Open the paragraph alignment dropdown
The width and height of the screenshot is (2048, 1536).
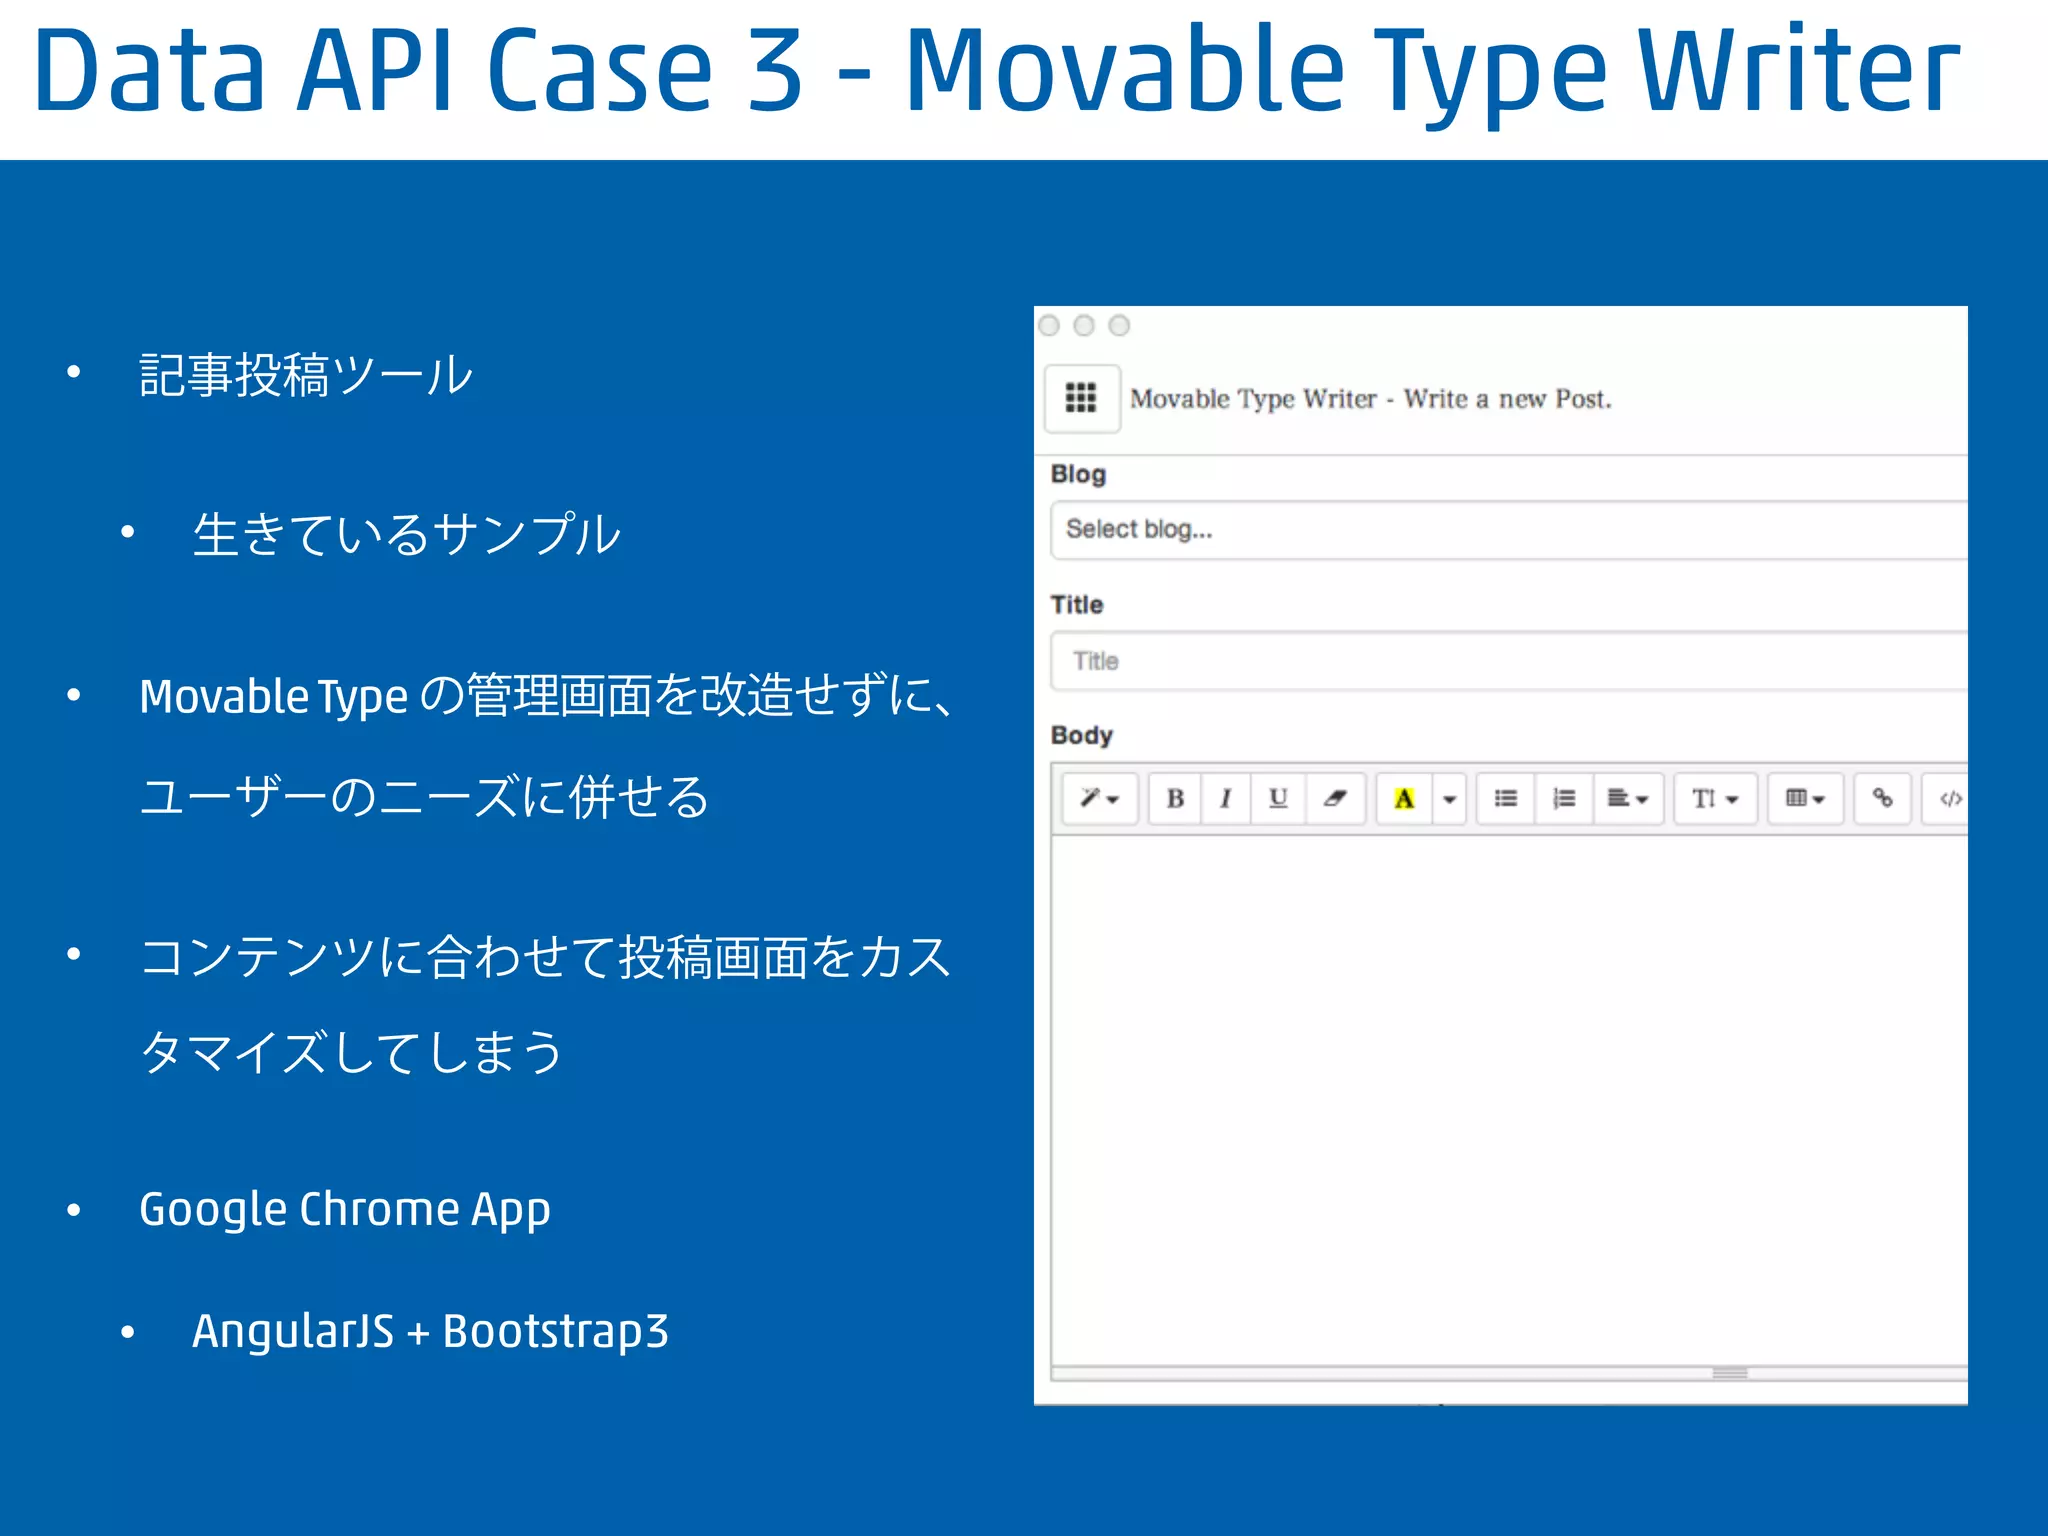tap(1627, 798)
